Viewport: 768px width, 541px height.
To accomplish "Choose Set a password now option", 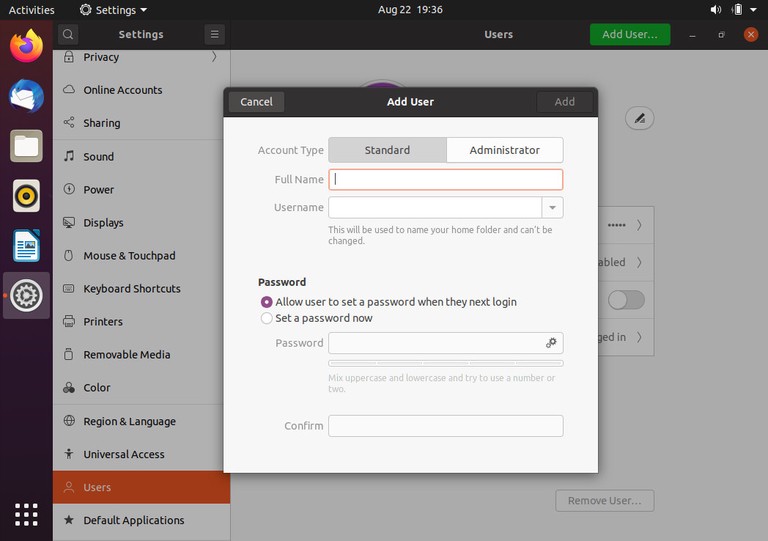I will click(x=316, y=318).
